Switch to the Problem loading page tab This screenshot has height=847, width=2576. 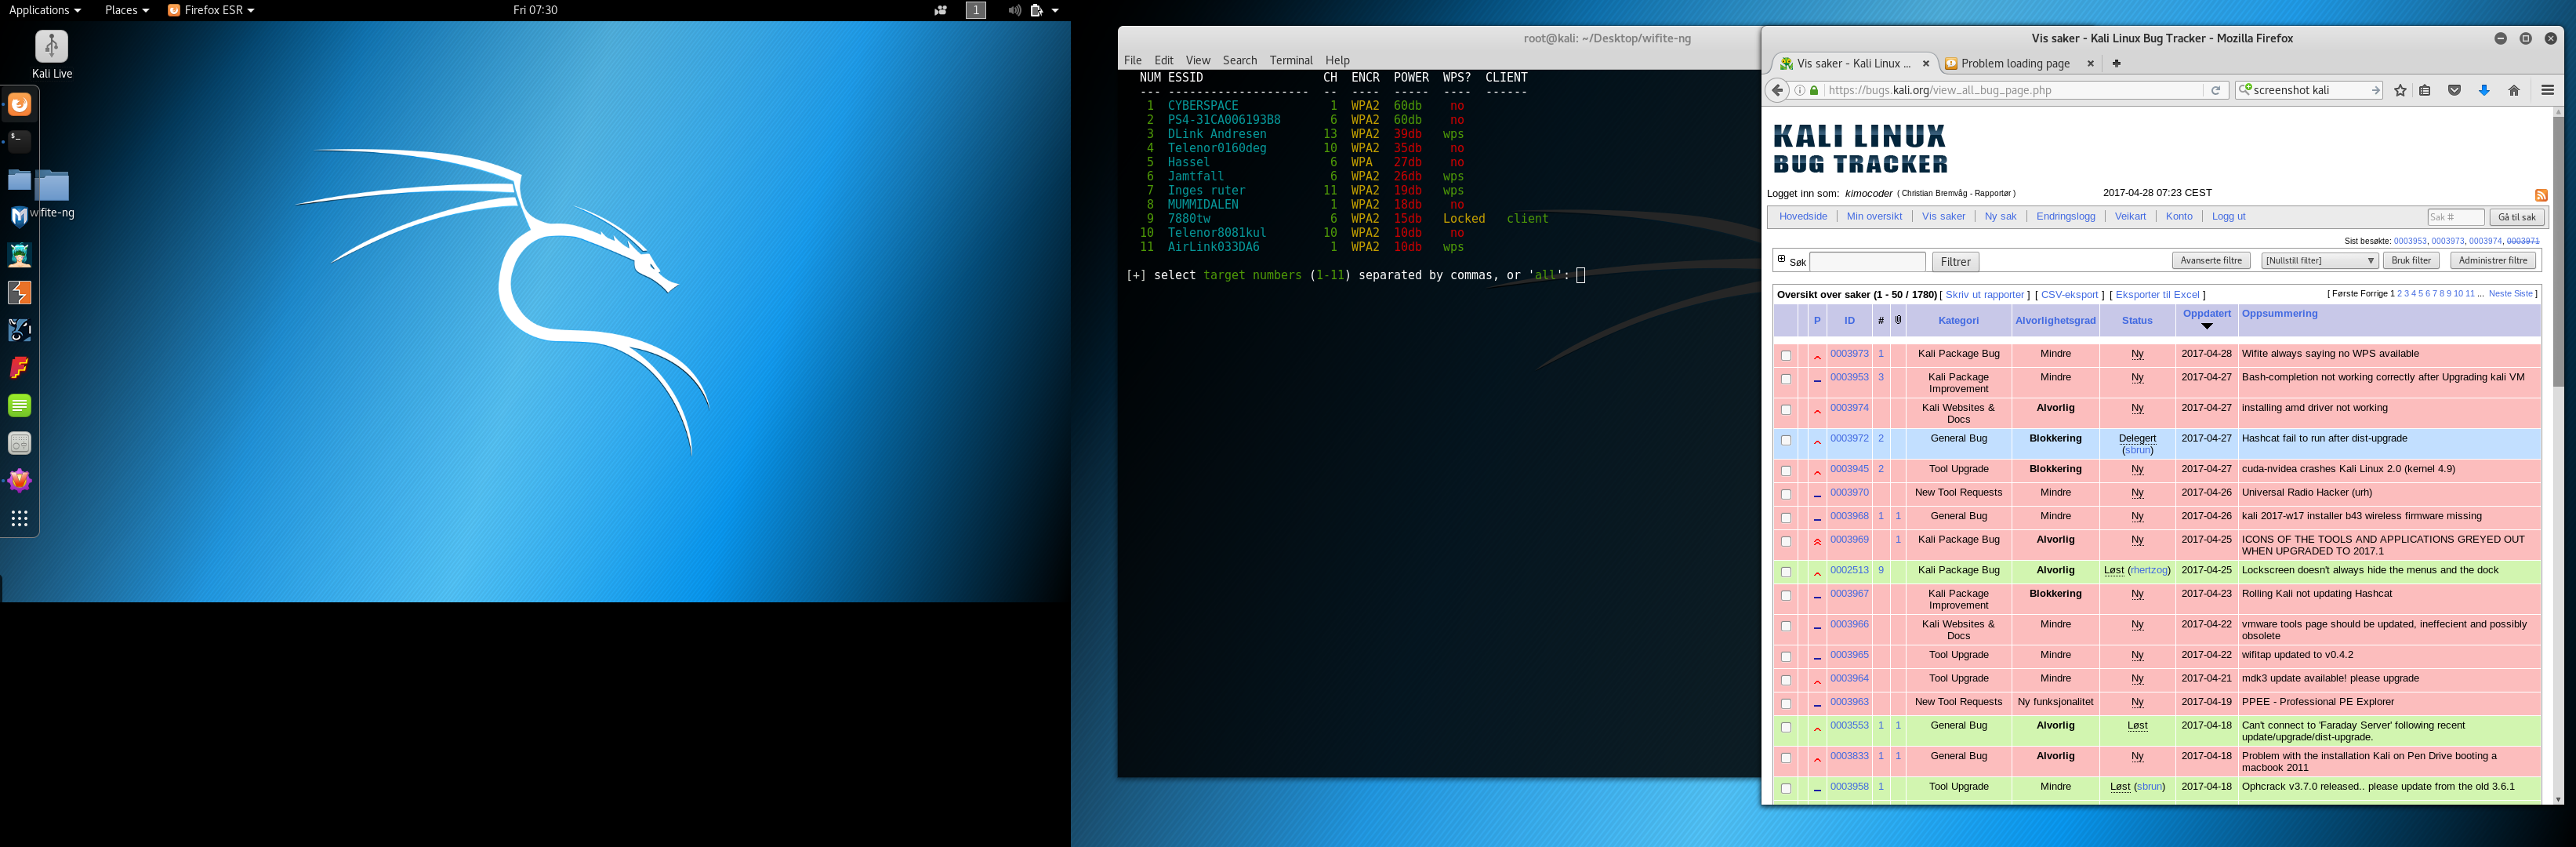click(2015, 63)
